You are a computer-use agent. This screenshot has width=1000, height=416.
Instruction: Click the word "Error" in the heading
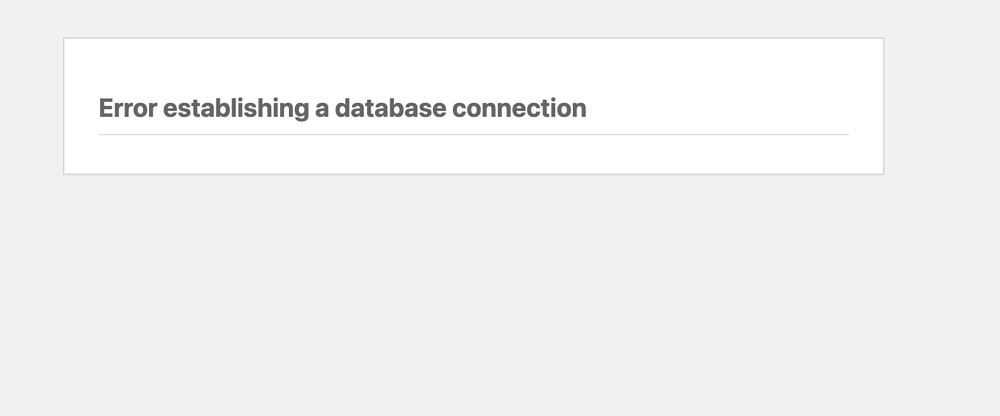click(128, 108)
